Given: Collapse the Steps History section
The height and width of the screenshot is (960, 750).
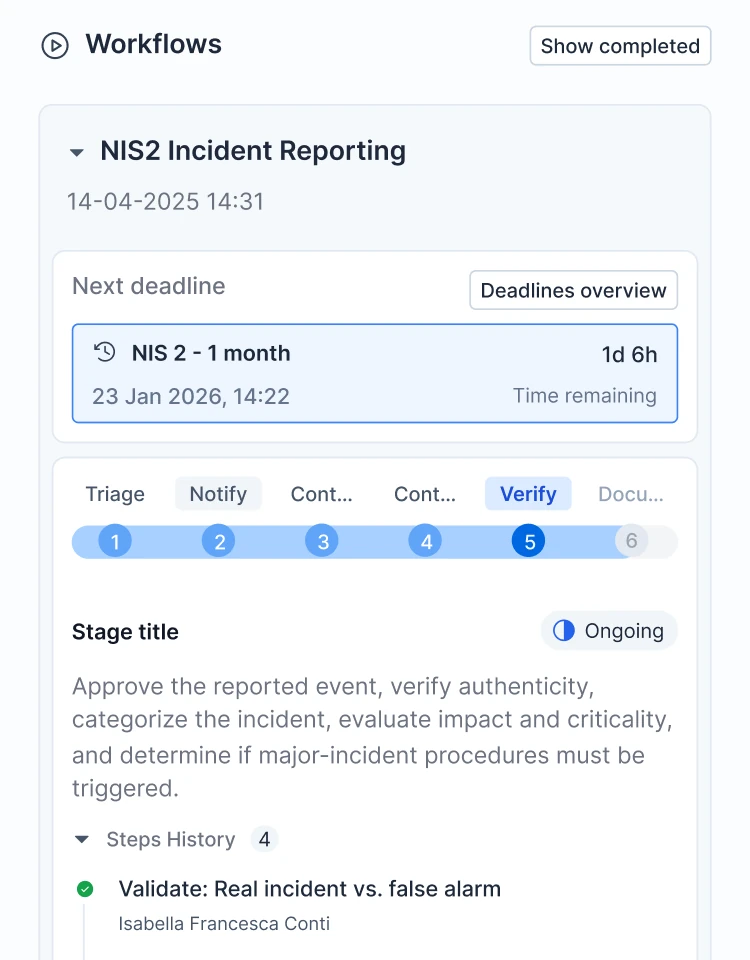Looking at the screenshot, I should pyautogui.click(x=81, y=839).
